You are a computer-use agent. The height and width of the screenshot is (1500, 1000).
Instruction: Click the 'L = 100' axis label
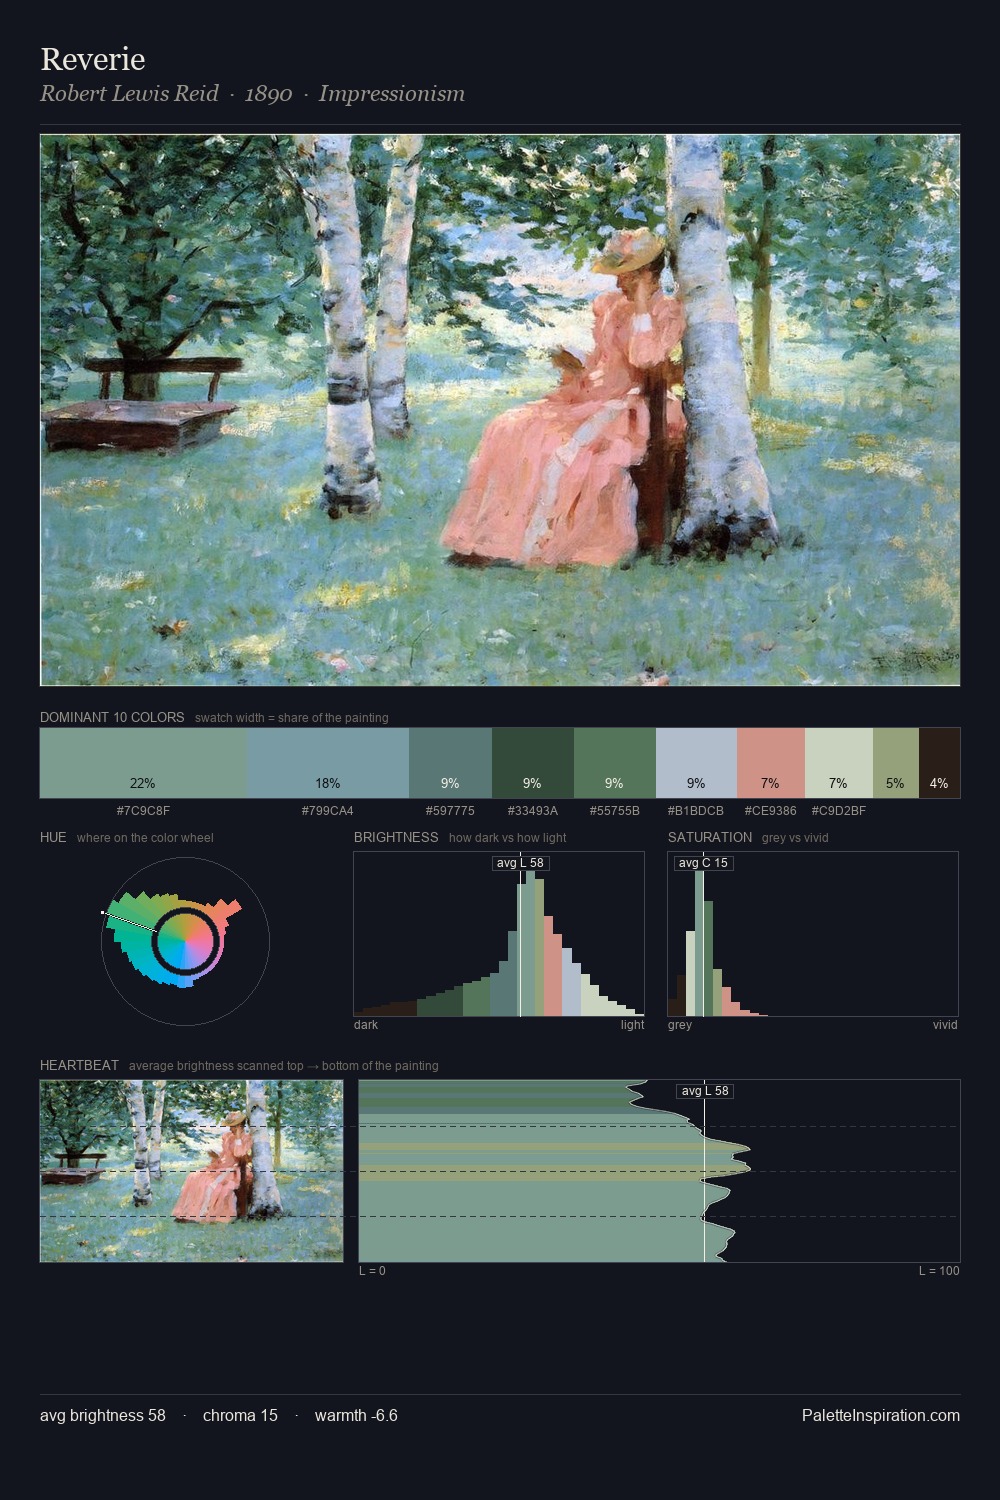939,1271
